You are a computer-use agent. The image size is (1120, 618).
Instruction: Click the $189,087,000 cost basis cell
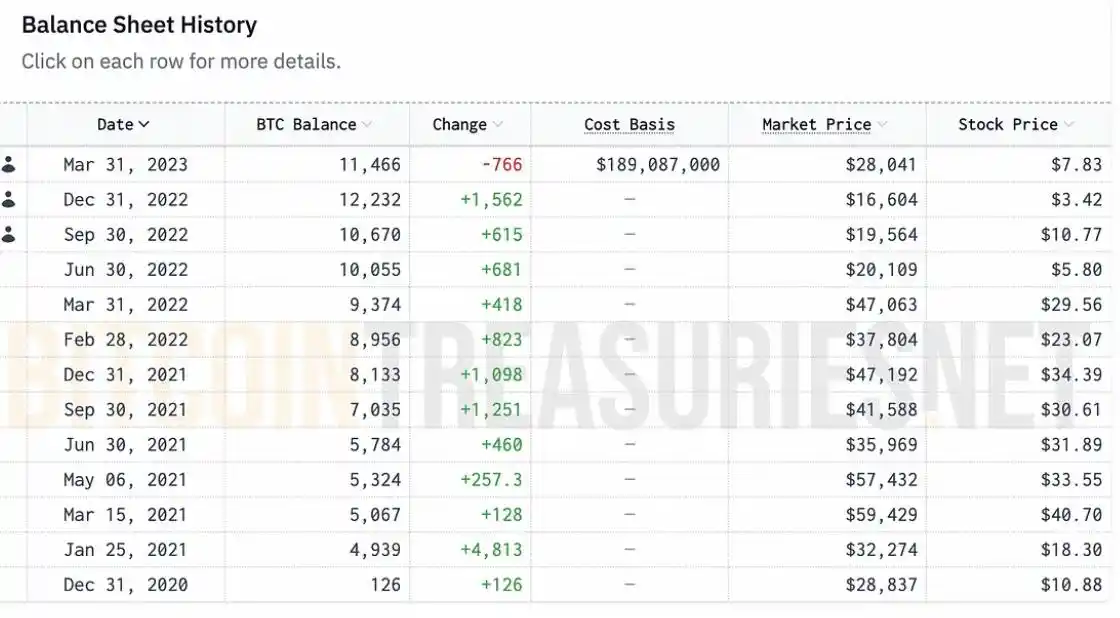[x=658, y=165]
